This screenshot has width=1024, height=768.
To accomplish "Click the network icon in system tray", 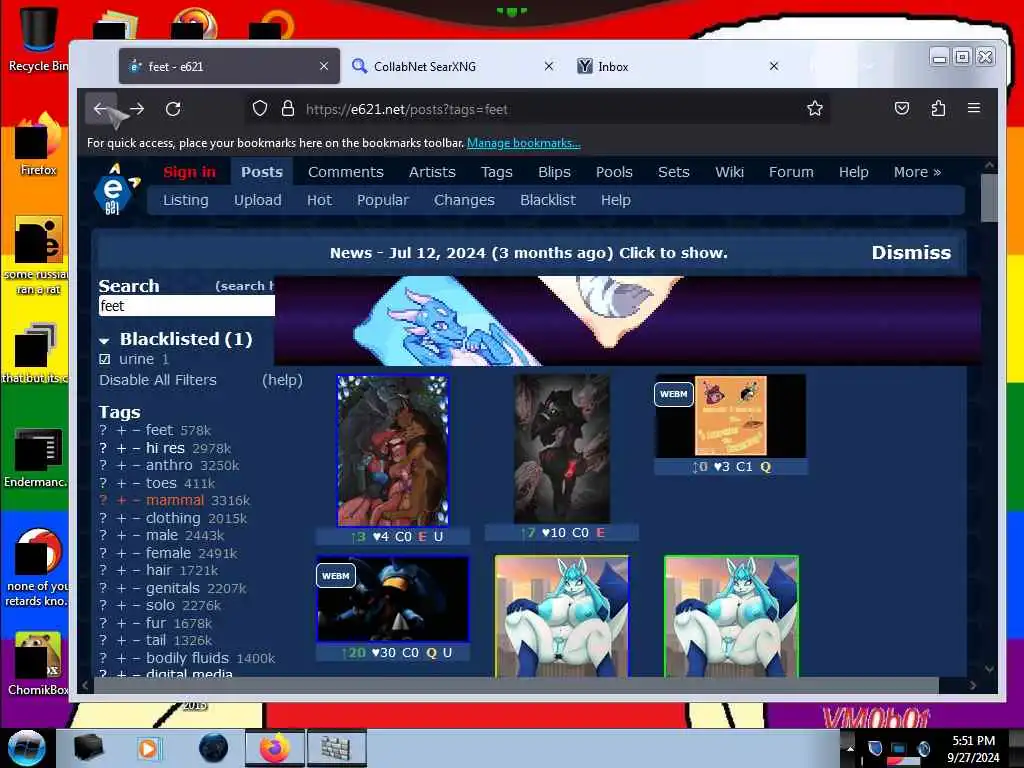I will [899, 748].
